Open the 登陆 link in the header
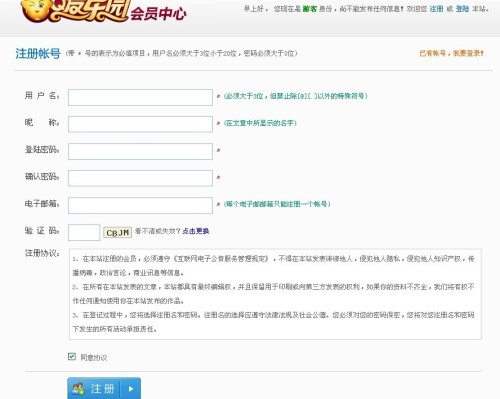 (x=462, y=9)
